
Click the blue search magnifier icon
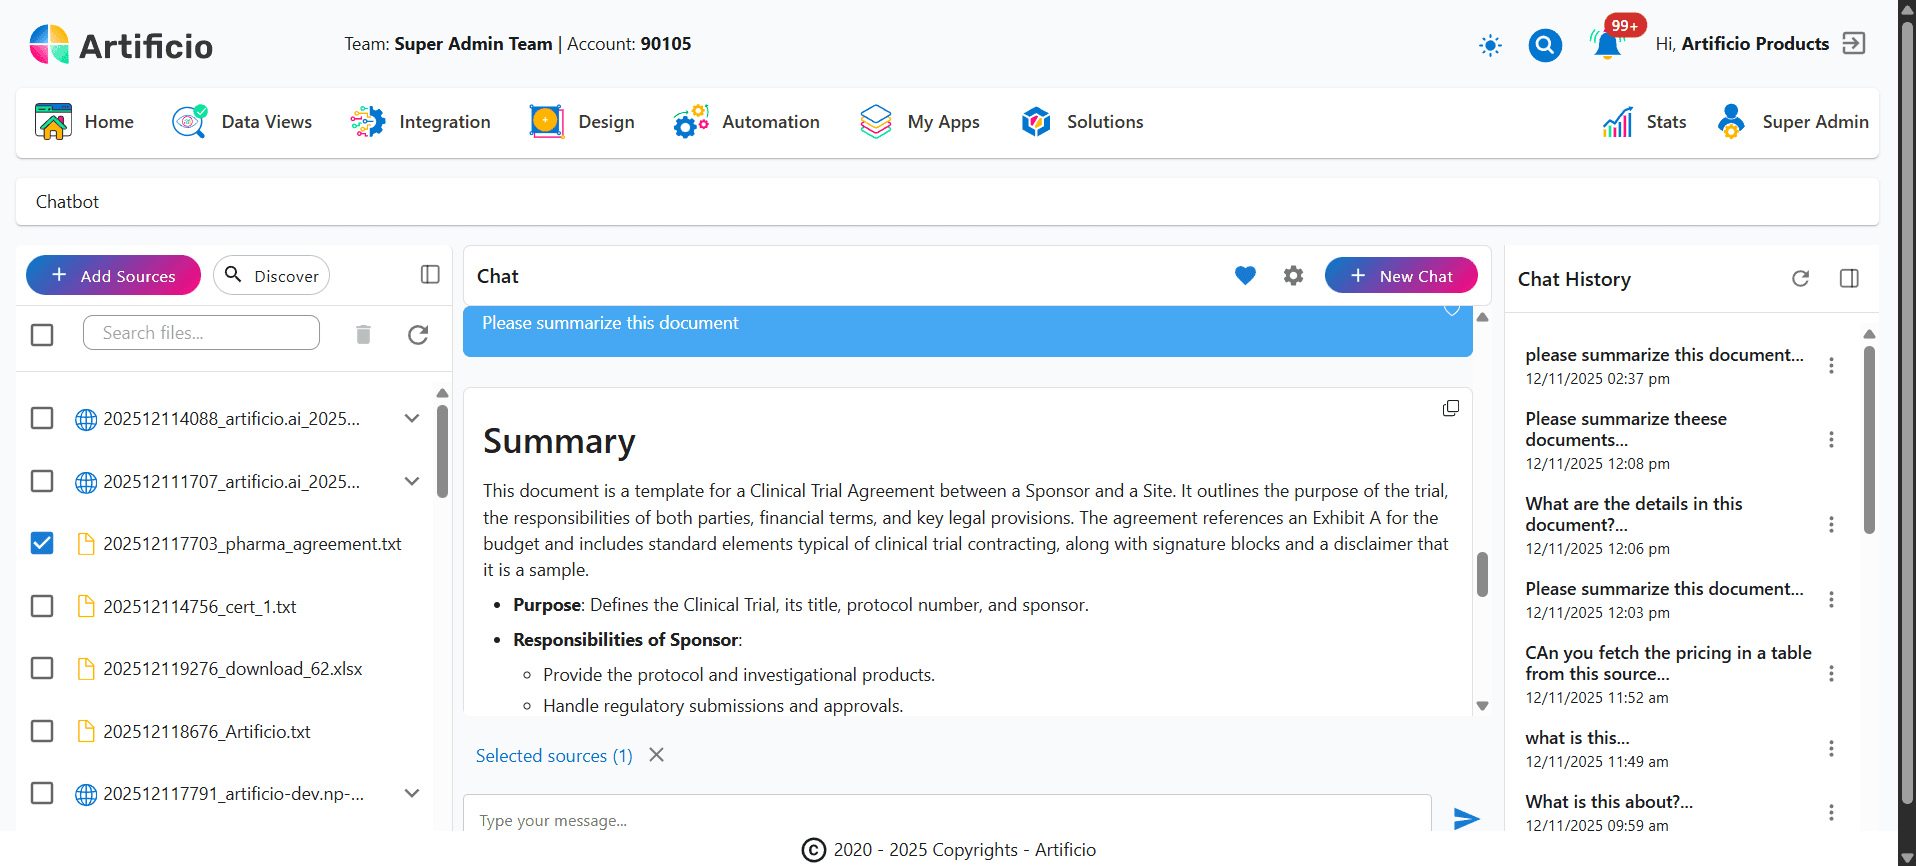[1545, 45]
